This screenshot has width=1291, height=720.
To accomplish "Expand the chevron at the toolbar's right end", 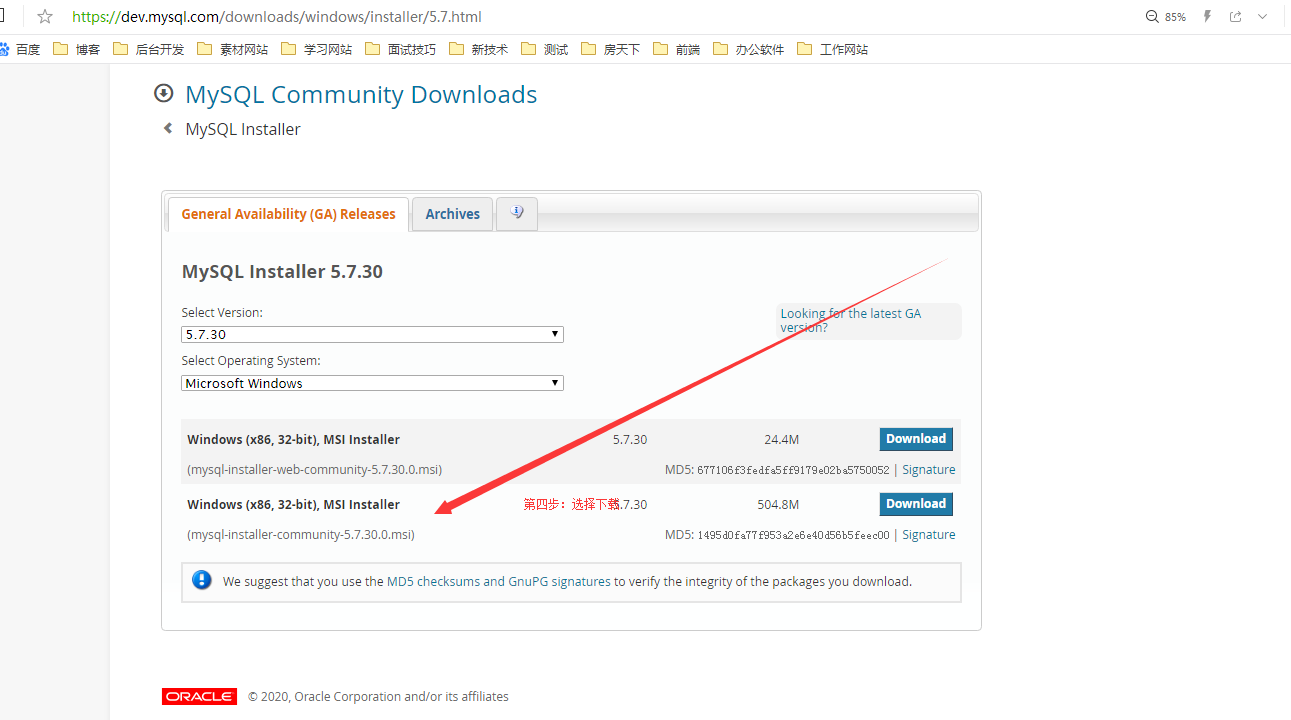I will pos(1262,16).
